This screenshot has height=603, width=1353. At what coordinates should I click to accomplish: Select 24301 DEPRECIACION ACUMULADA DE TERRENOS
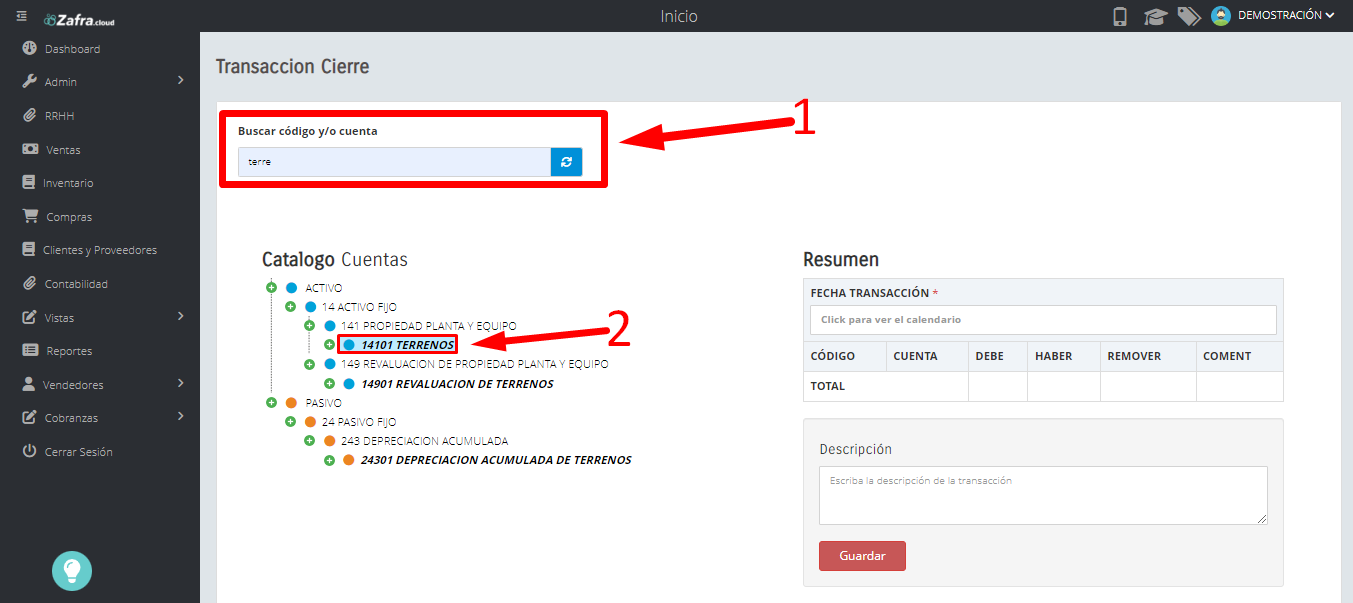click(x=496, y=460)
